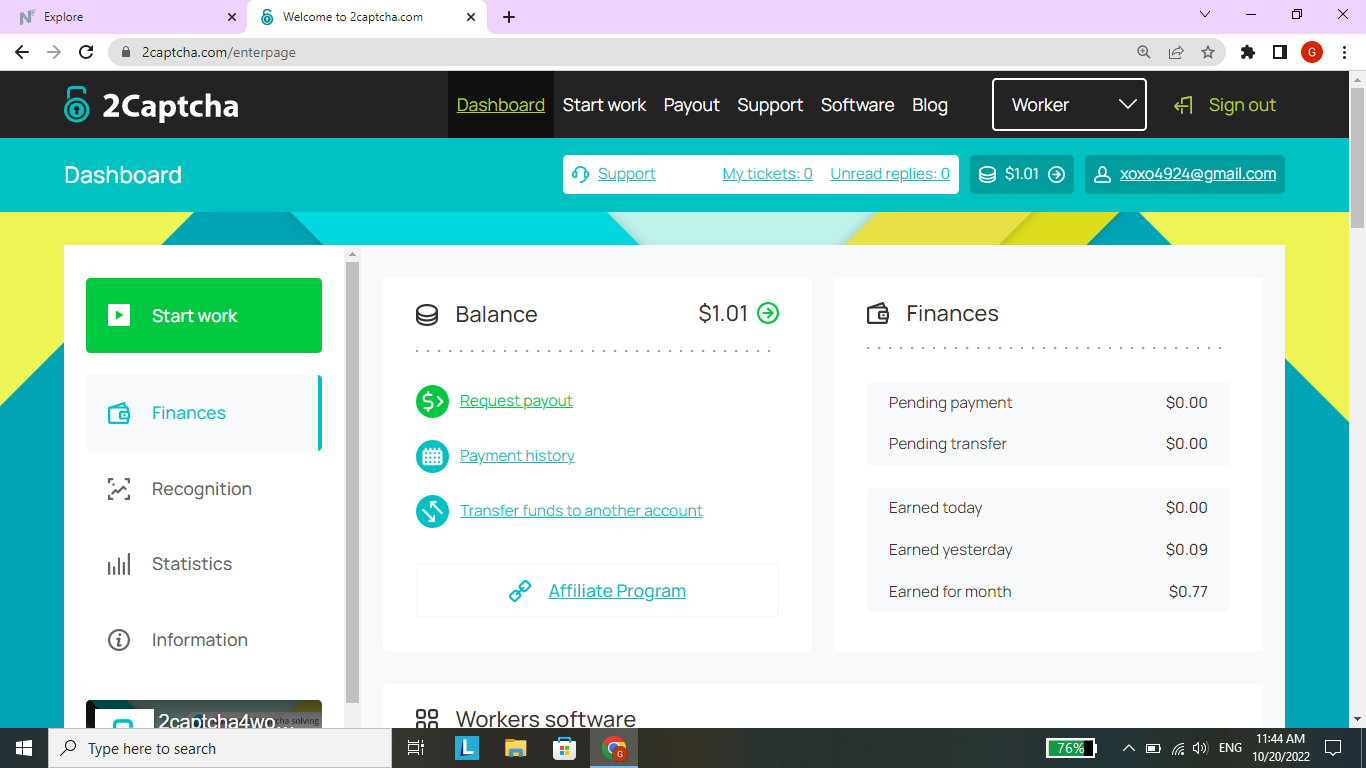Open the Worker role dropdown
This screenshot has width=1366, height=768.
click(x=1069, y=105)
